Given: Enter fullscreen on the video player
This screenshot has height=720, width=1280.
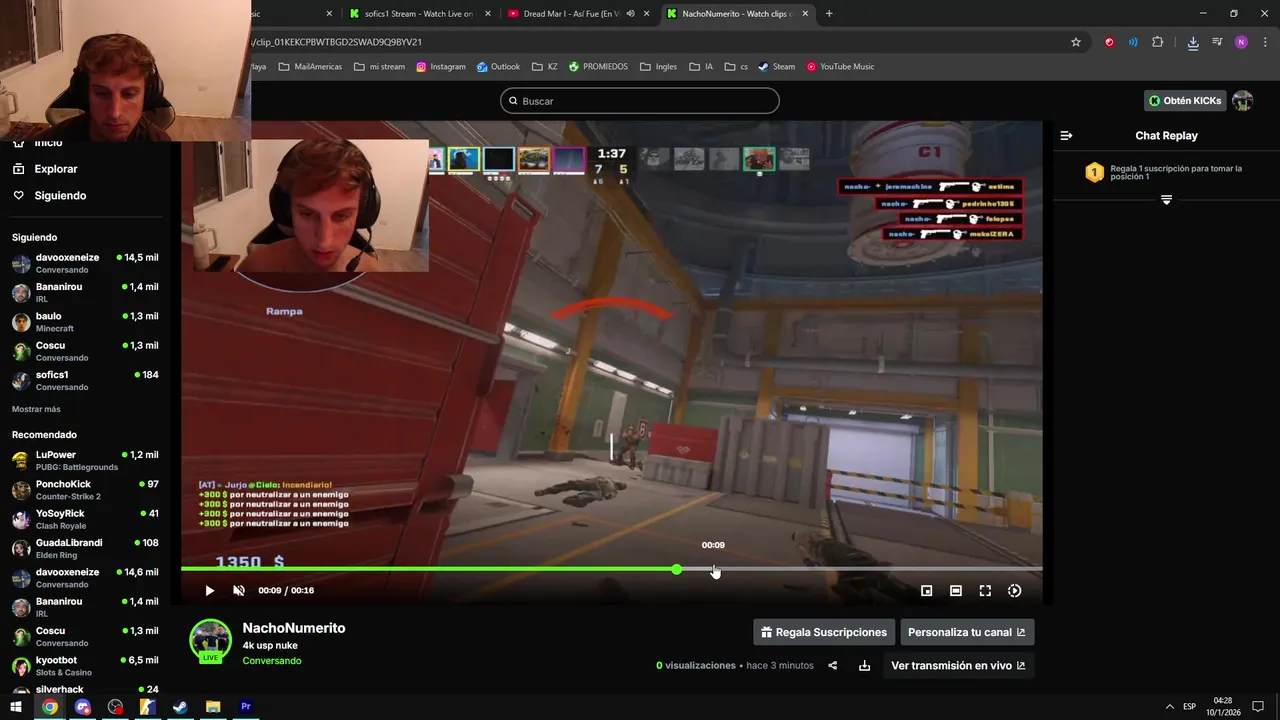Looking at the screenshot, I should (x=985, y=591).
